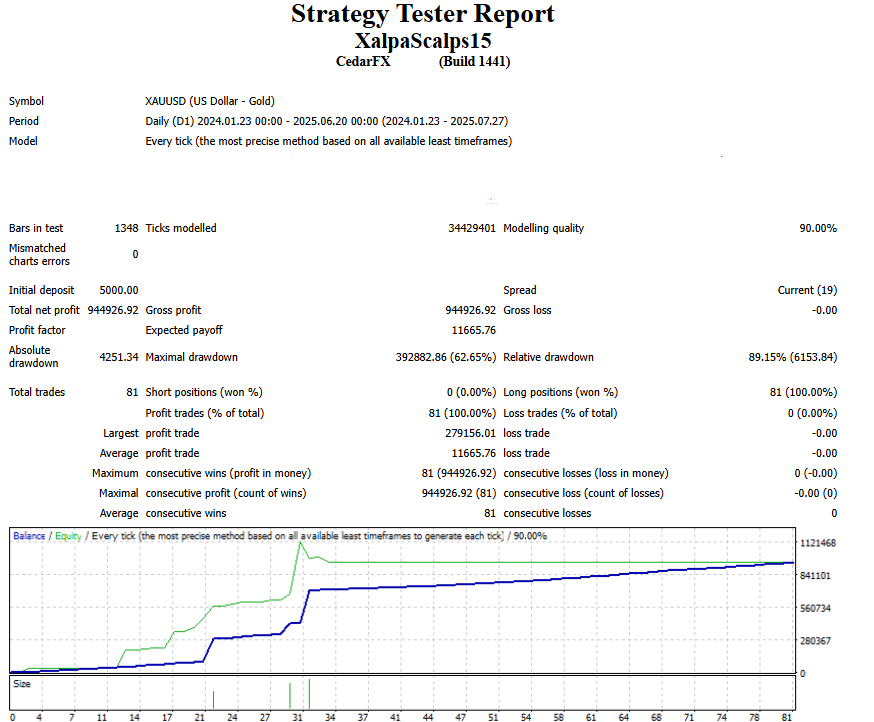Image resolution: width=874 pixels, height=722 pixels.
Task: Click expected payoff value 11665.76
Action: pyautogui.click(x=473, y=330)
